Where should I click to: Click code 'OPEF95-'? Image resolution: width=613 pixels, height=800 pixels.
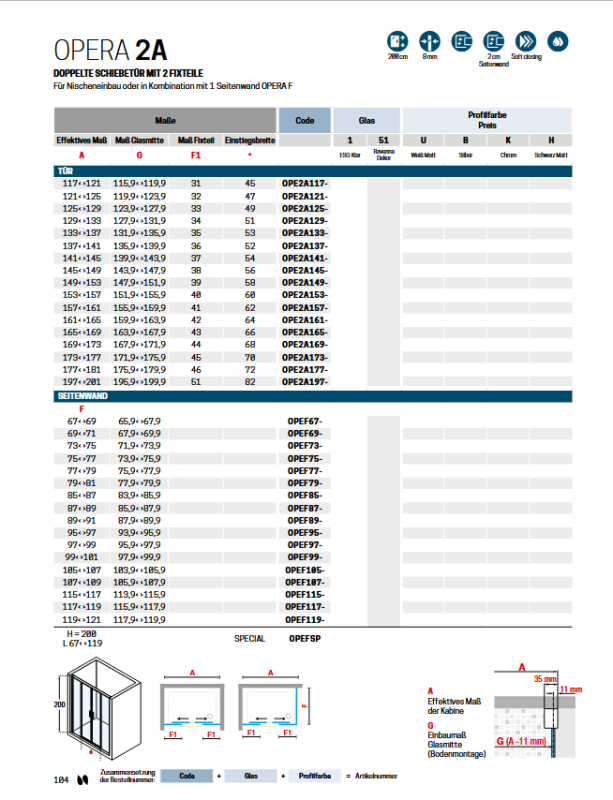305,533
